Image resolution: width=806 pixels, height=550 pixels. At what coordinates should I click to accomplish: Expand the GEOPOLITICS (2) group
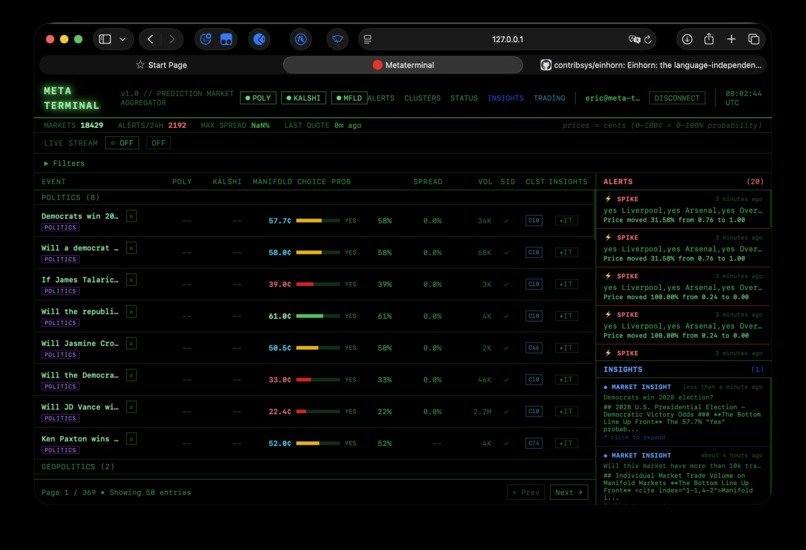point(78,467)
